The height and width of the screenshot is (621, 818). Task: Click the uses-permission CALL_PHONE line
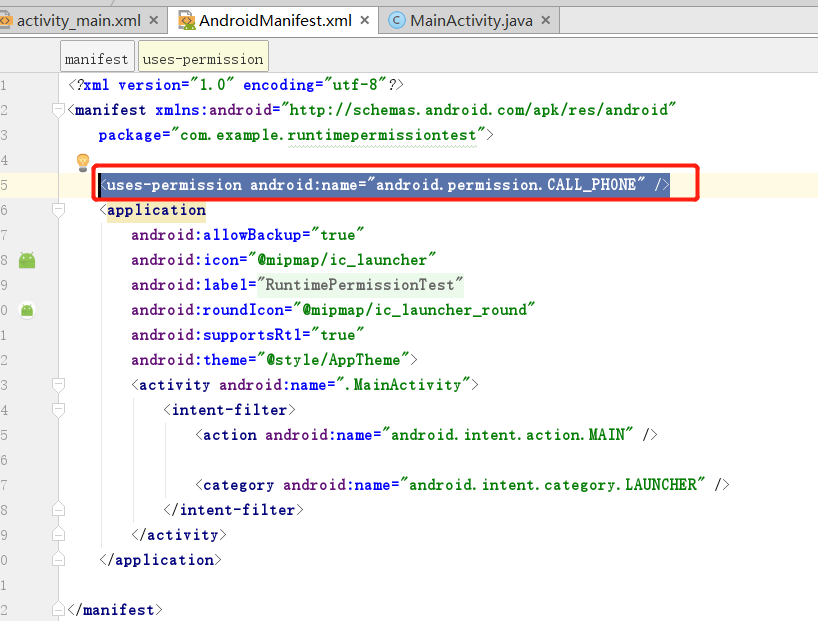(384, 185)
